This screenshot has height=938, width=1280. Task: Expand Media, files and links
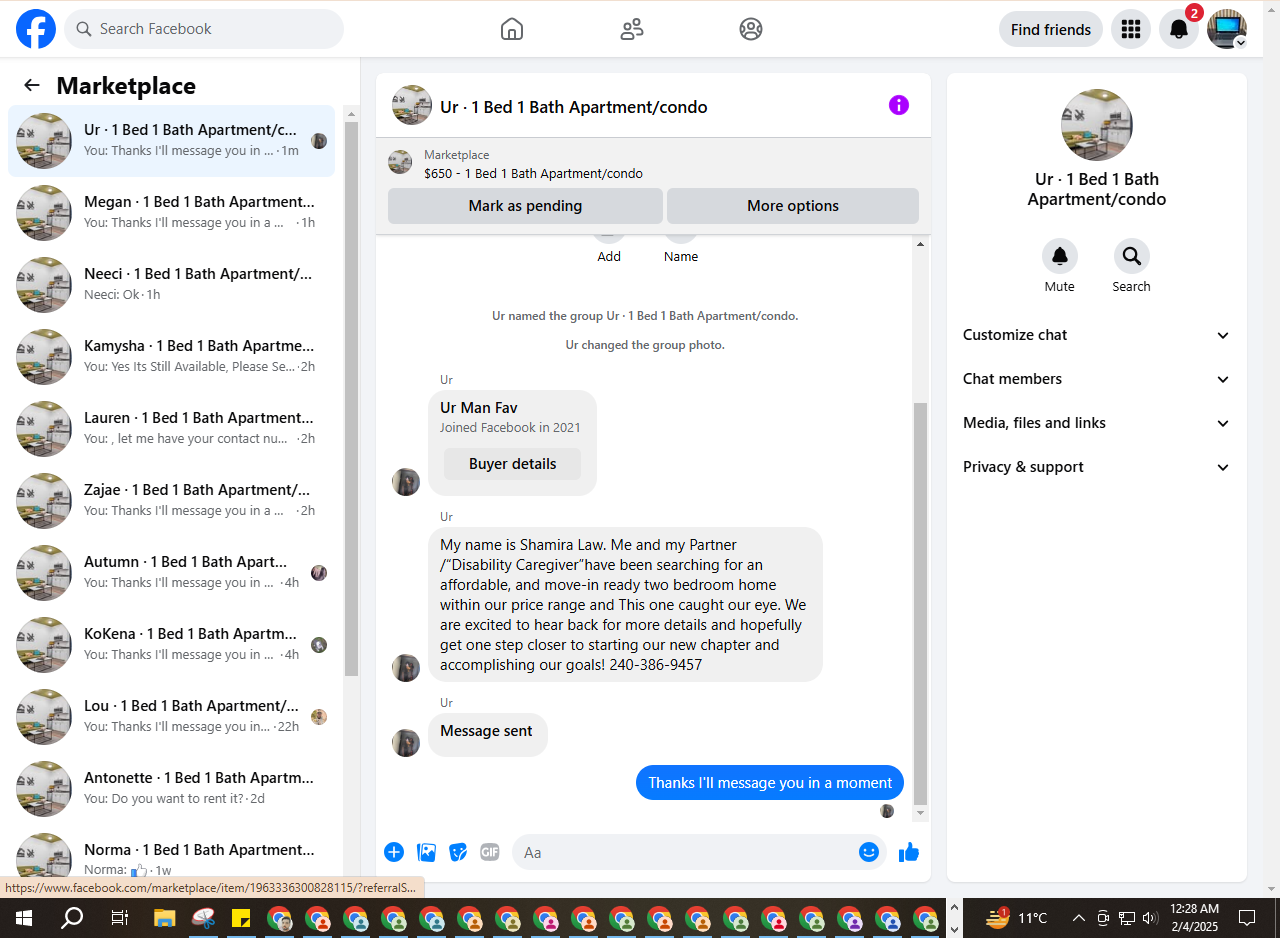pos(1097,423)
